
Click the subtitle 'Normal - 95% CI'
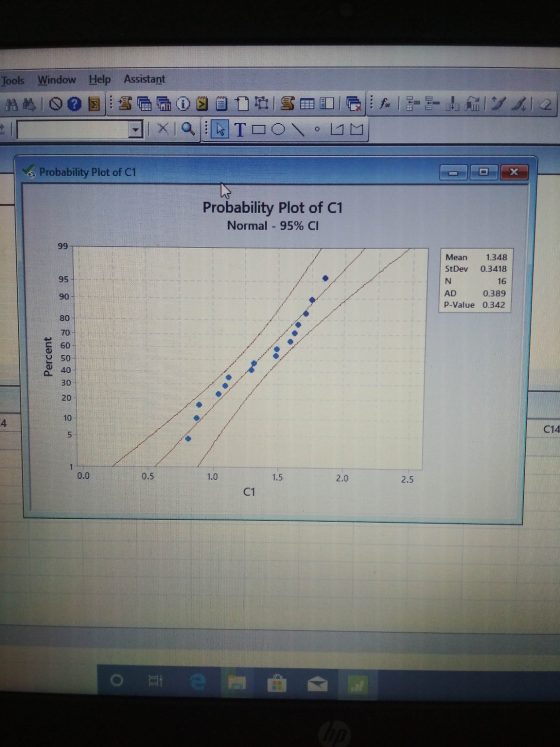coord(273,225)
